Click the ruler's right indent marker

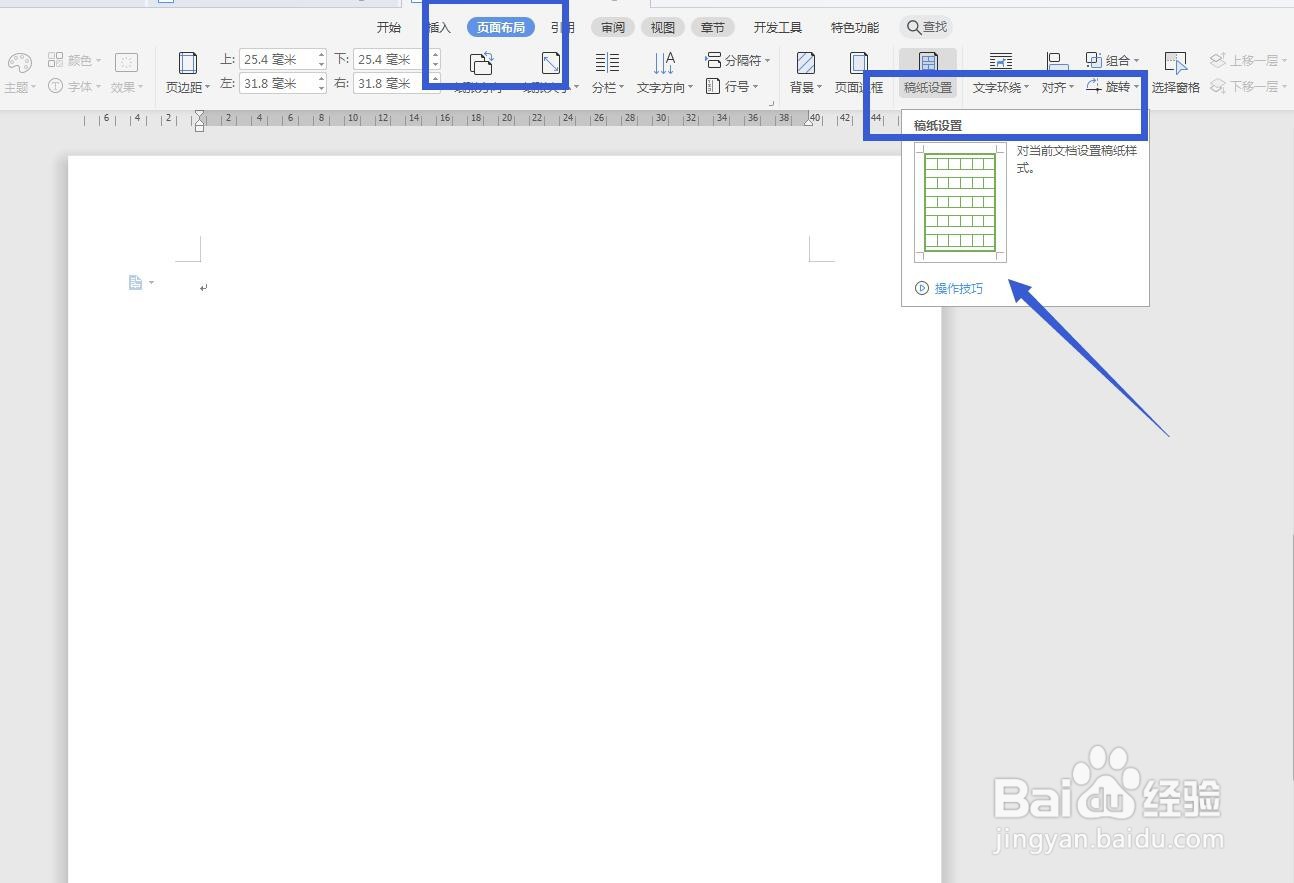click(x=809, y=122)
